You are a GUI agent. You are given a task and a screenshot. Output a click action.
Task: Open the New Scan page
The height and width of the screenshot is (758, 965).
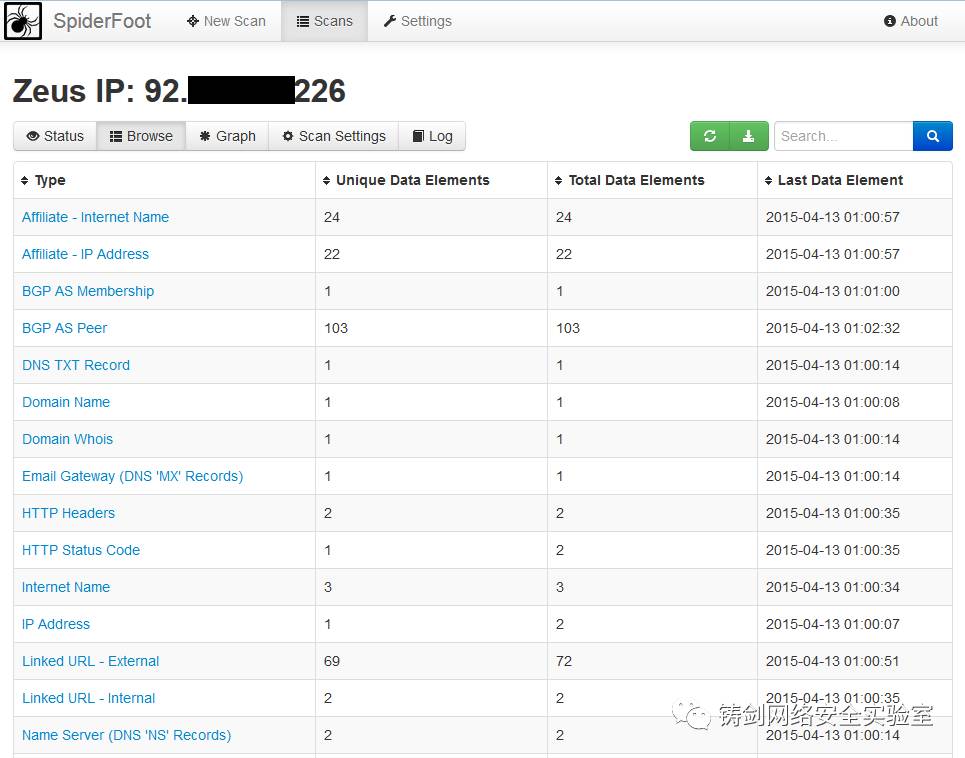226,21
